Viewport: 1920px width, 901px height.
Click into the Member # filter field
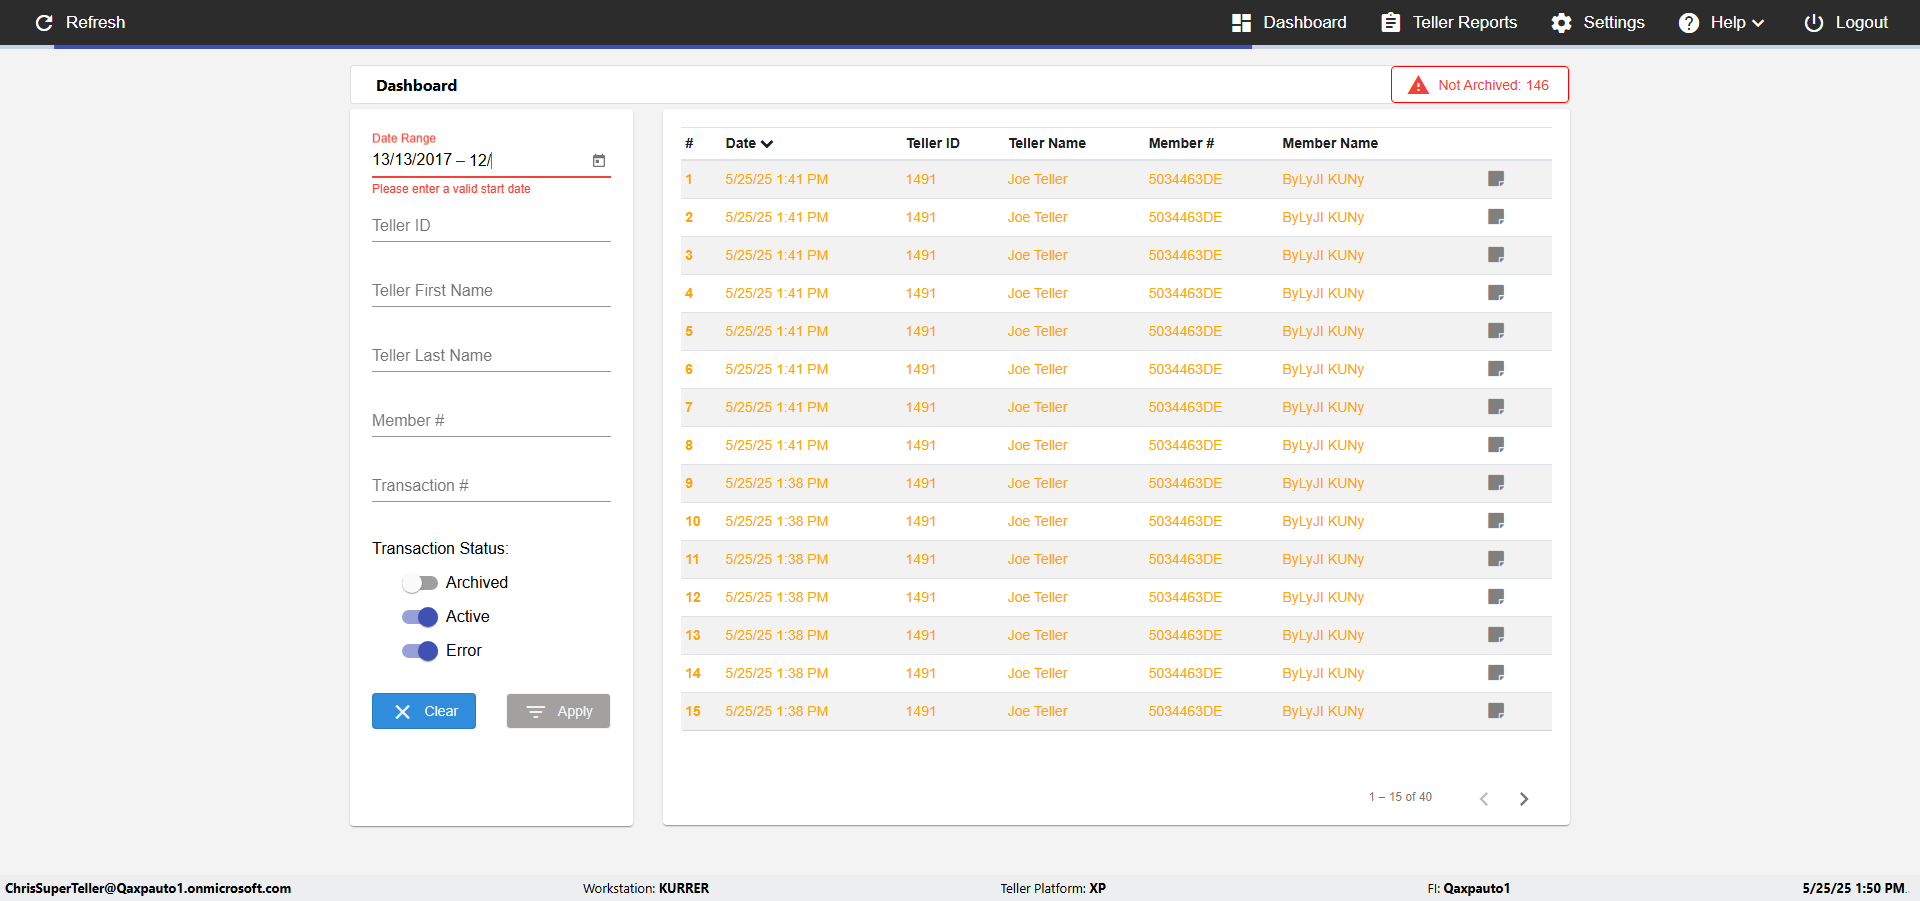[x=491, y=421]
